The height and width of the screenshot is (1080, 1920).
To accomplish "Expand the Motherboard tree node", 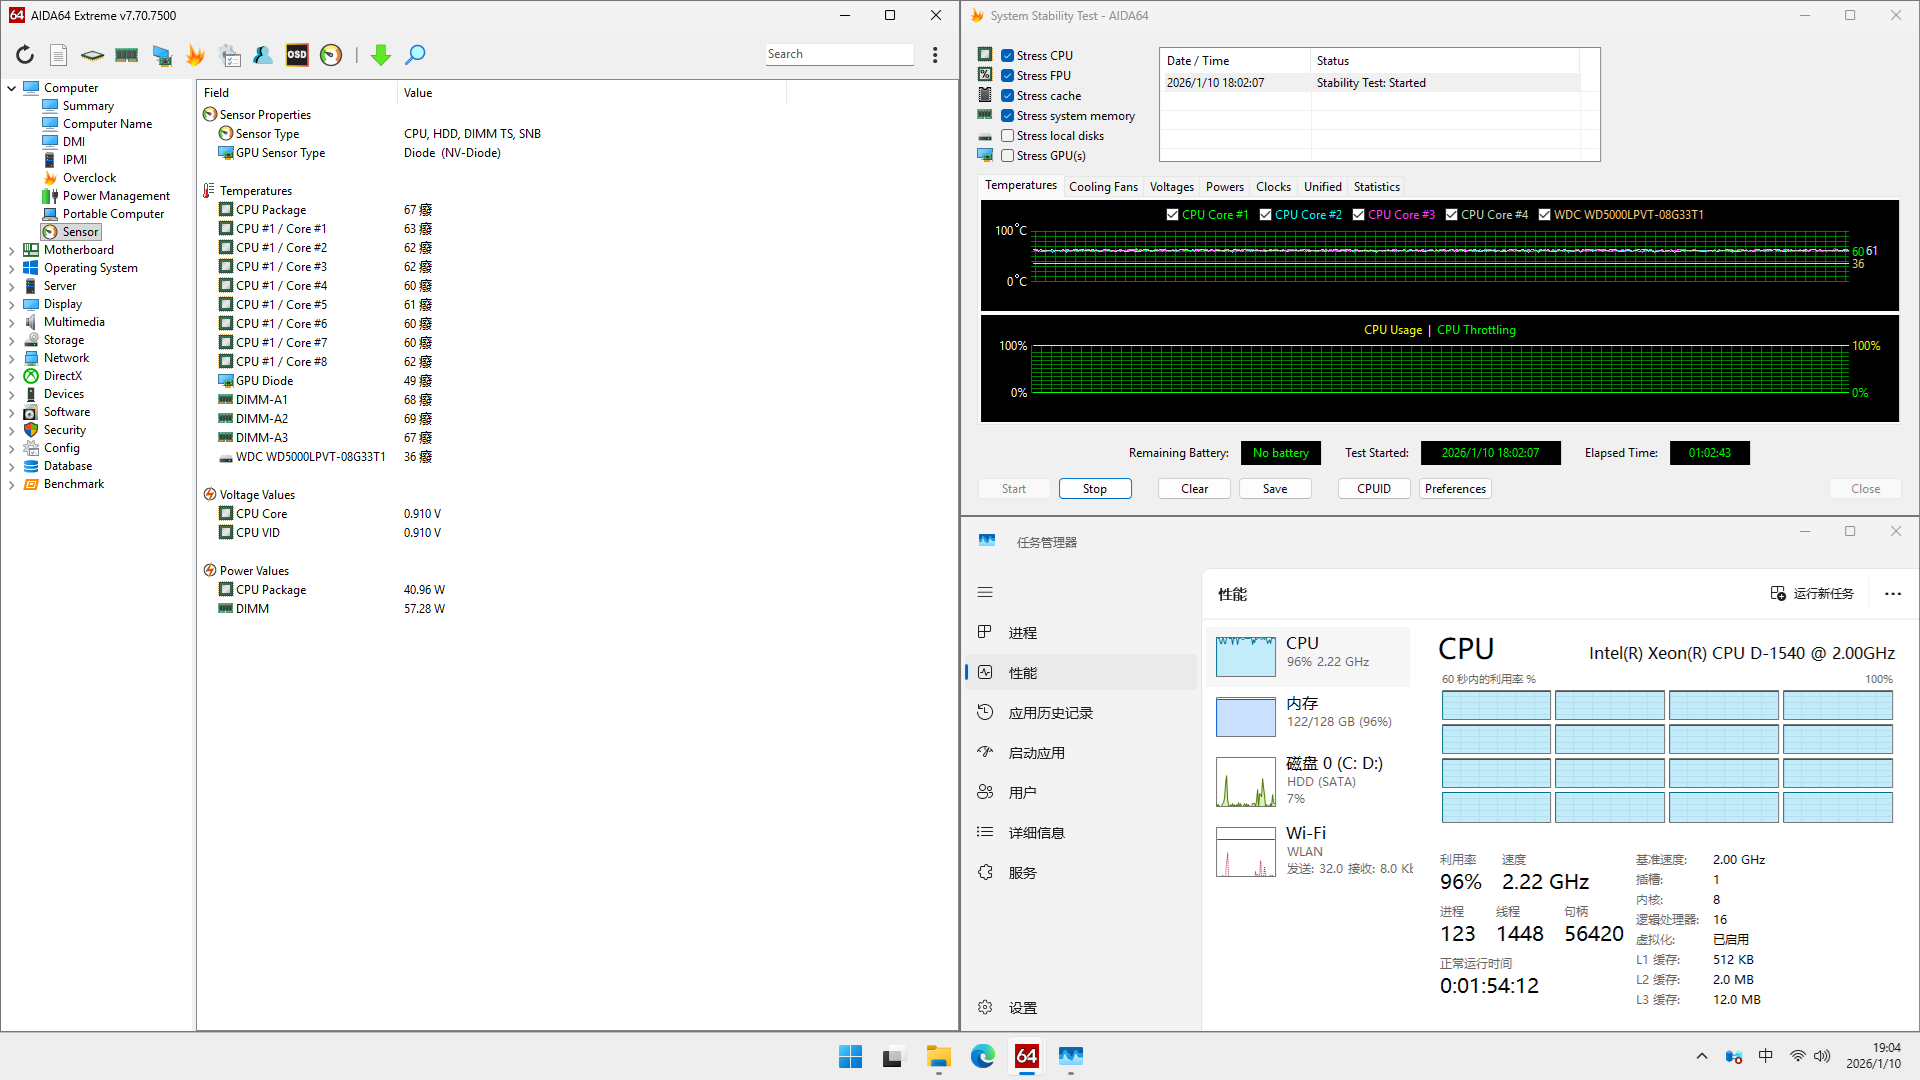I will [12, 250].
